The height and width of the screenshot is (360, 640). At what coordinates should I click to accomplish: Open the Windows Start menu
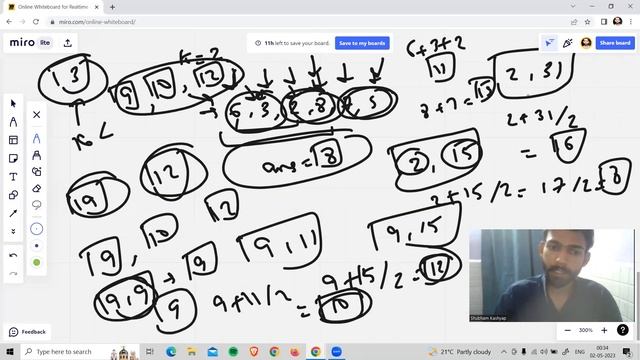click(10, 351)
